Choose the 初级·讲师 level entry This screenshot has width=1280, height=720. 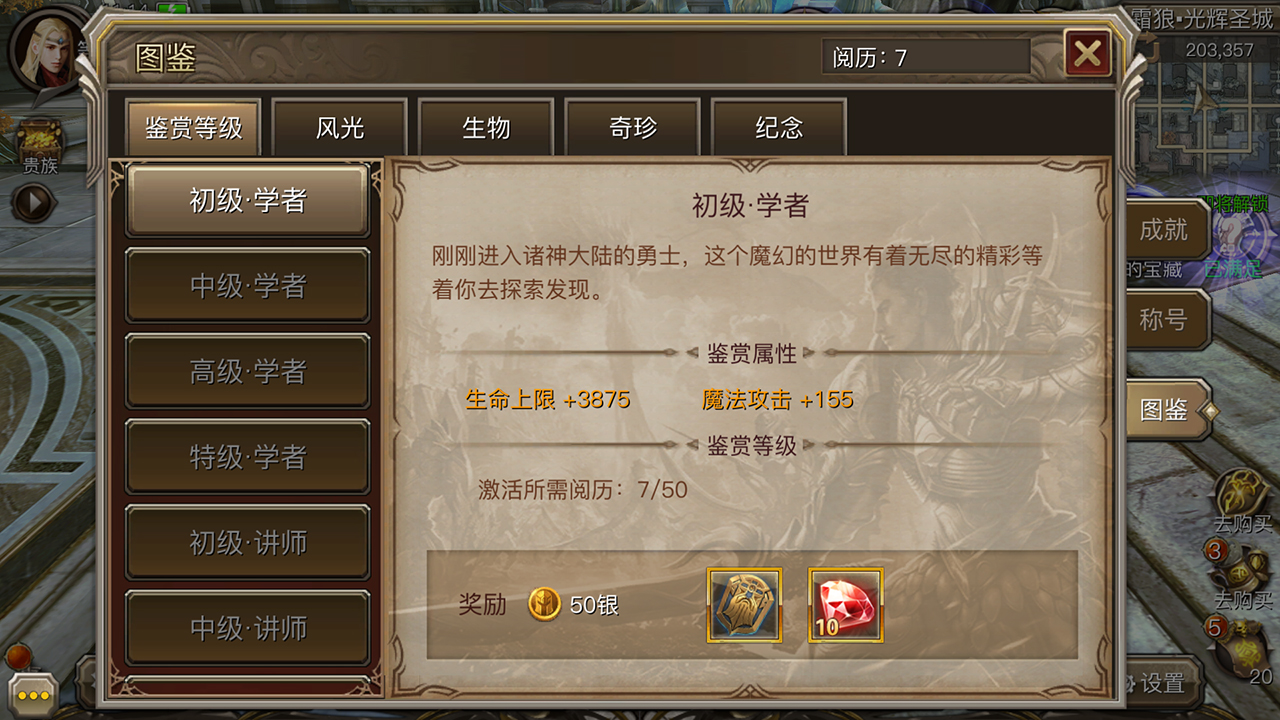(x=248, y=543)
